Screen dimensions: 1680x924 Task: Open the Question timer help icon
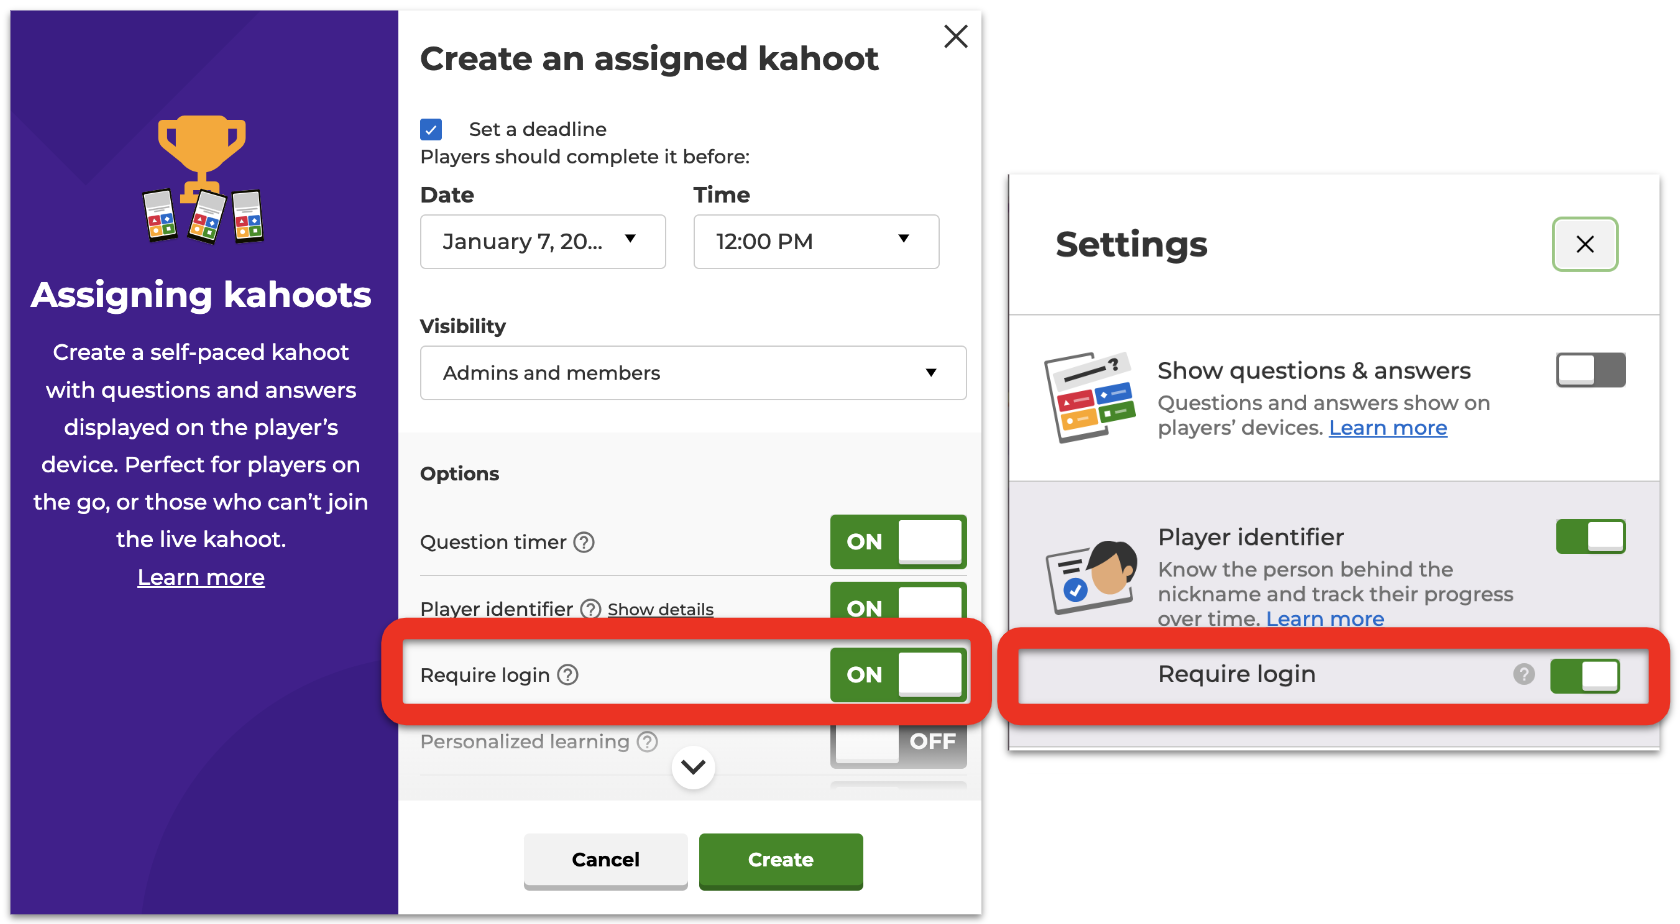click(584, 542)
